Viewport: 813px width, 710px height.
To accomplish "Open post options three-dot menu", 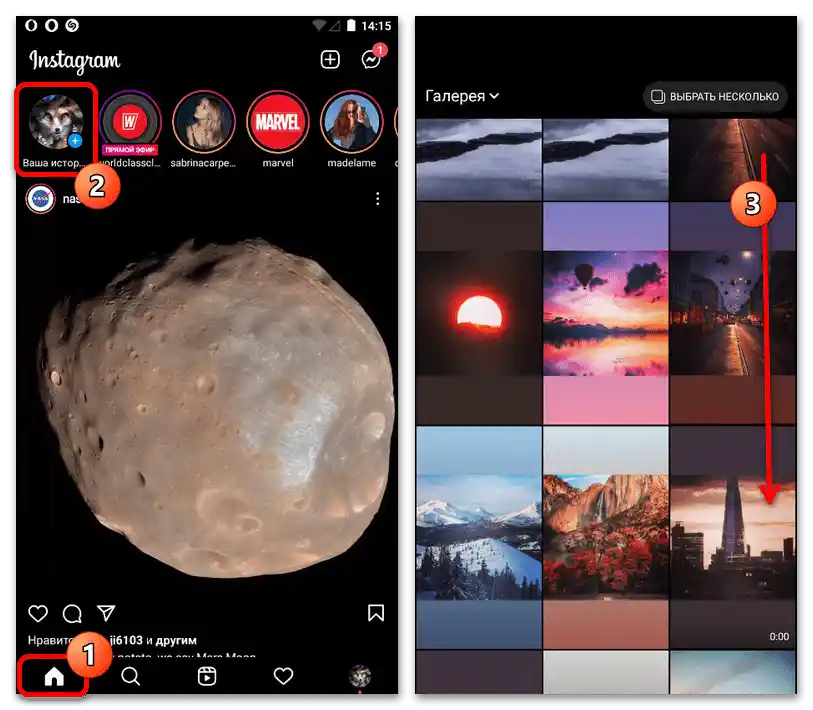I will click(x=377, y=199).
